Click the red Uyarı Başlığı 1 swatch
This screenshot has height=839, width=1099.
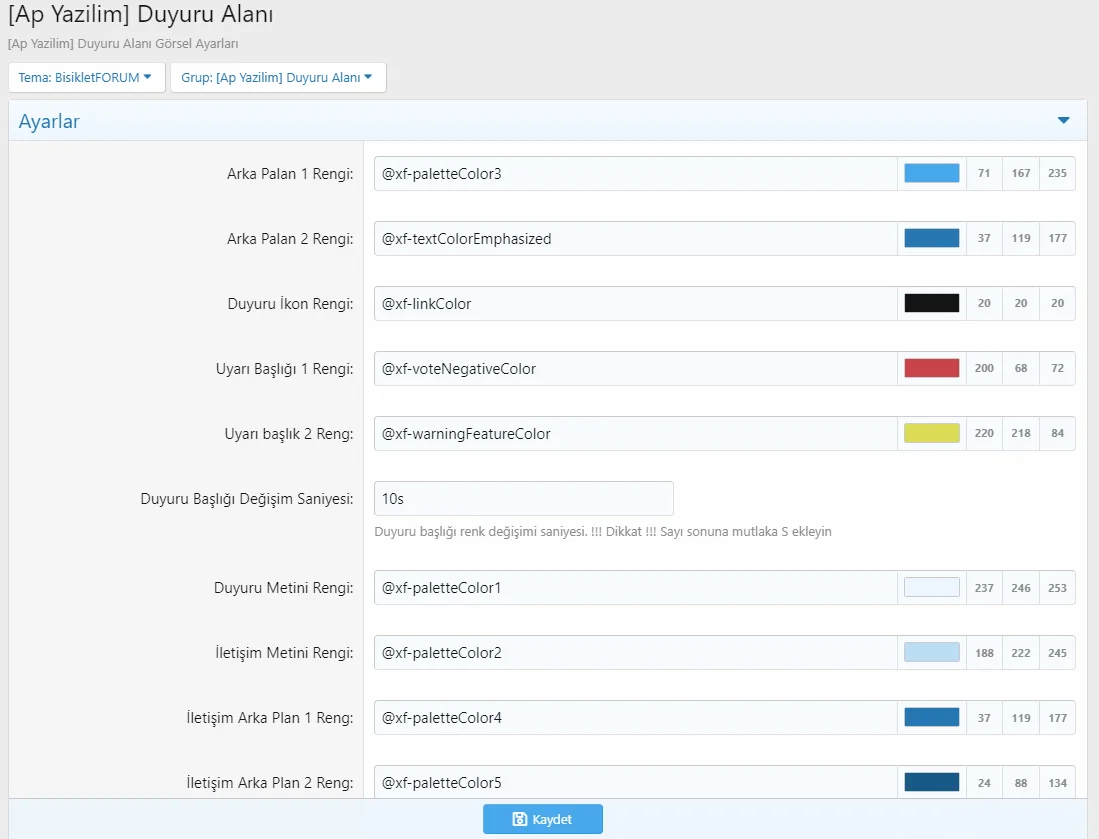point(931,369)
